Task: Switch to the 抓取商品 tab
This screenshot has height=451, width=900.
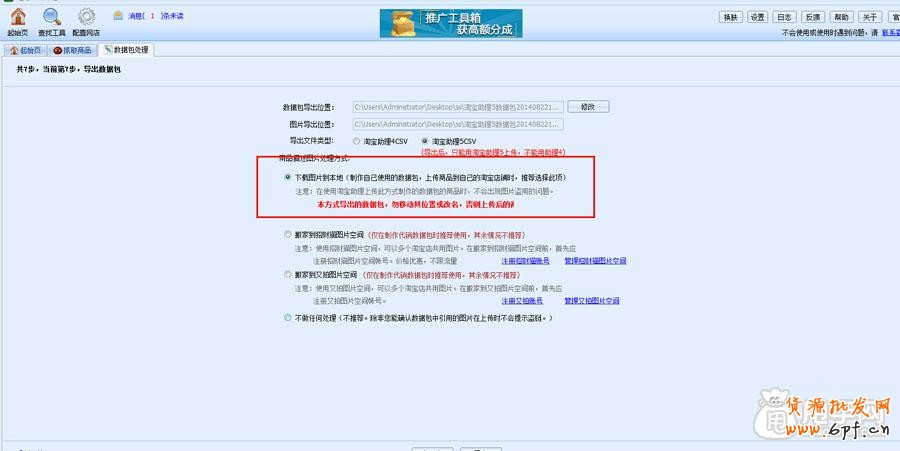Action: (x=72, y=50)
